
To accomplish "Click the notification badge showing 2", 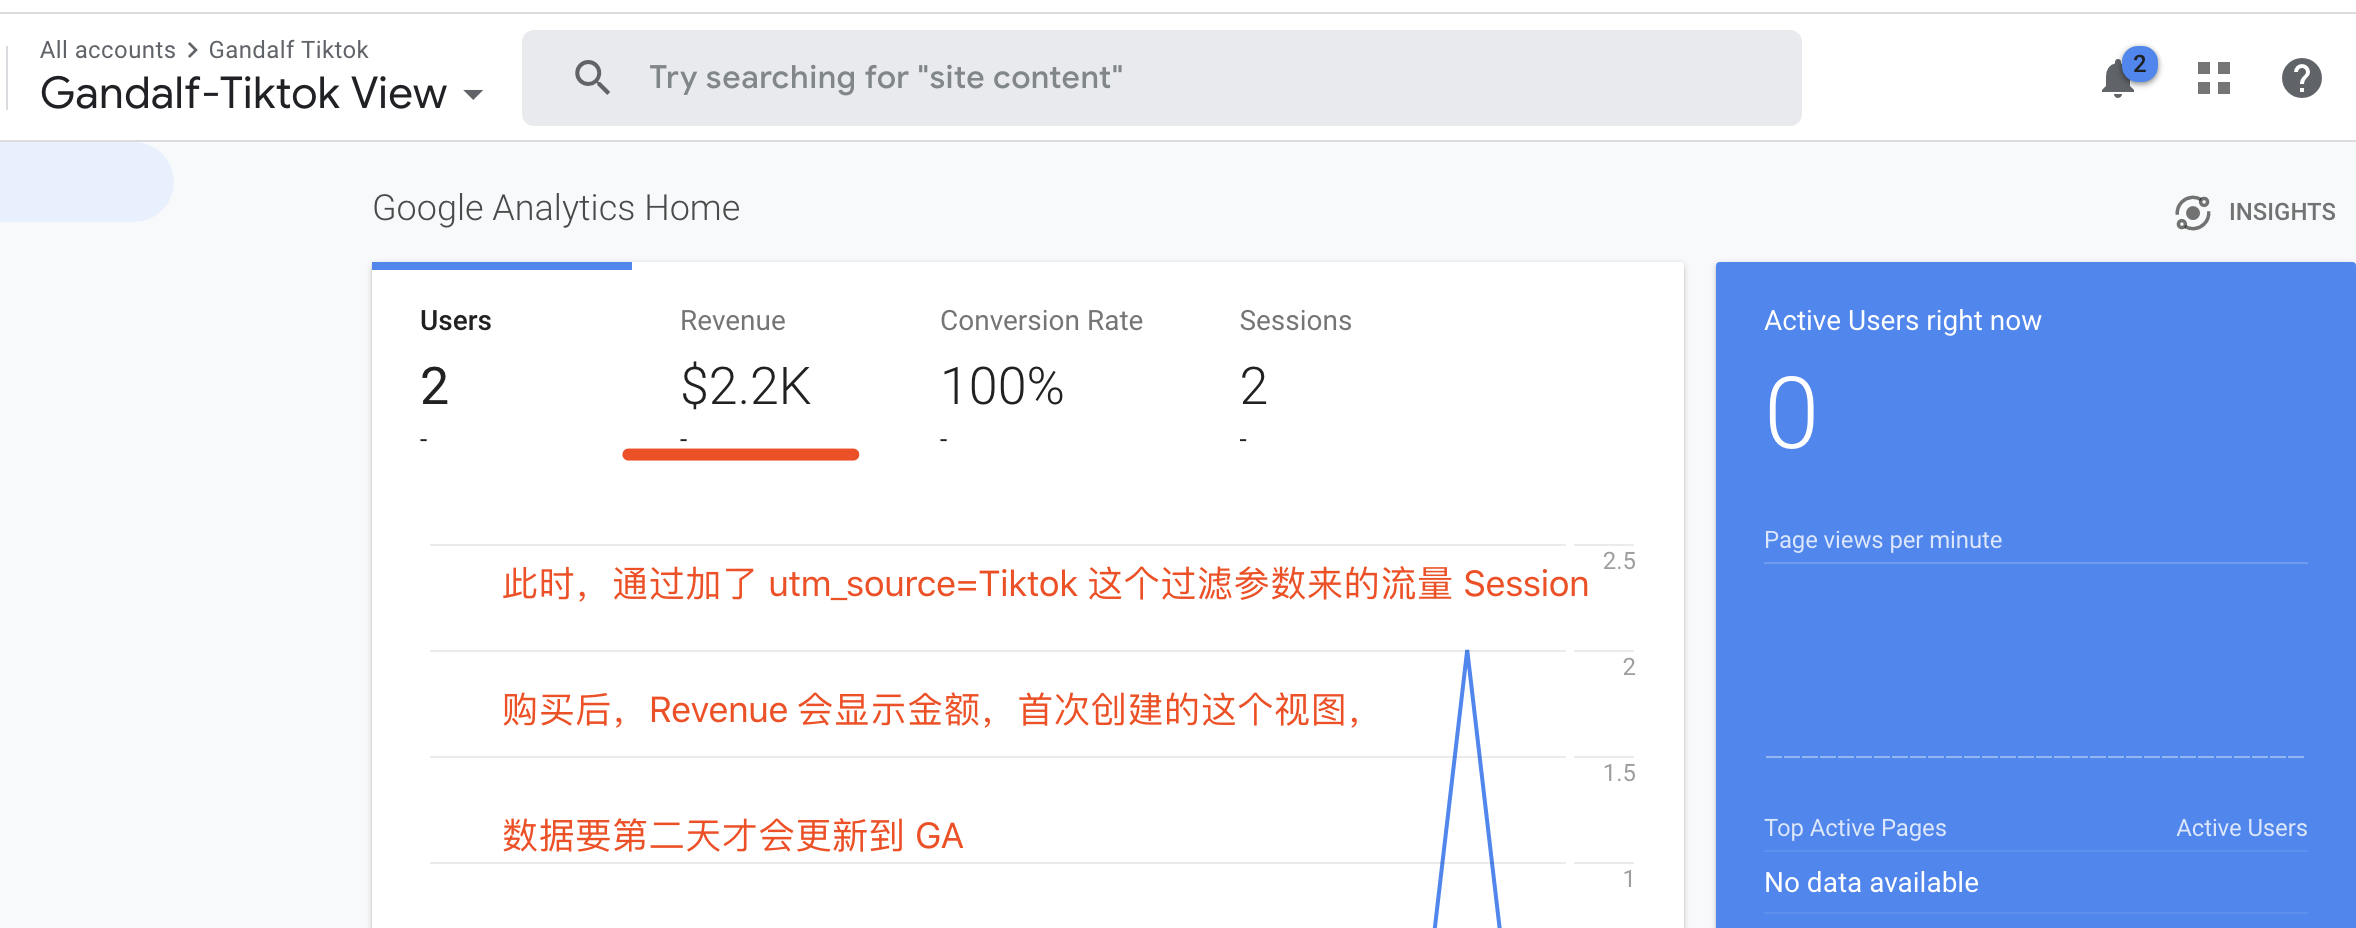I will click(x=2139, y=63).
